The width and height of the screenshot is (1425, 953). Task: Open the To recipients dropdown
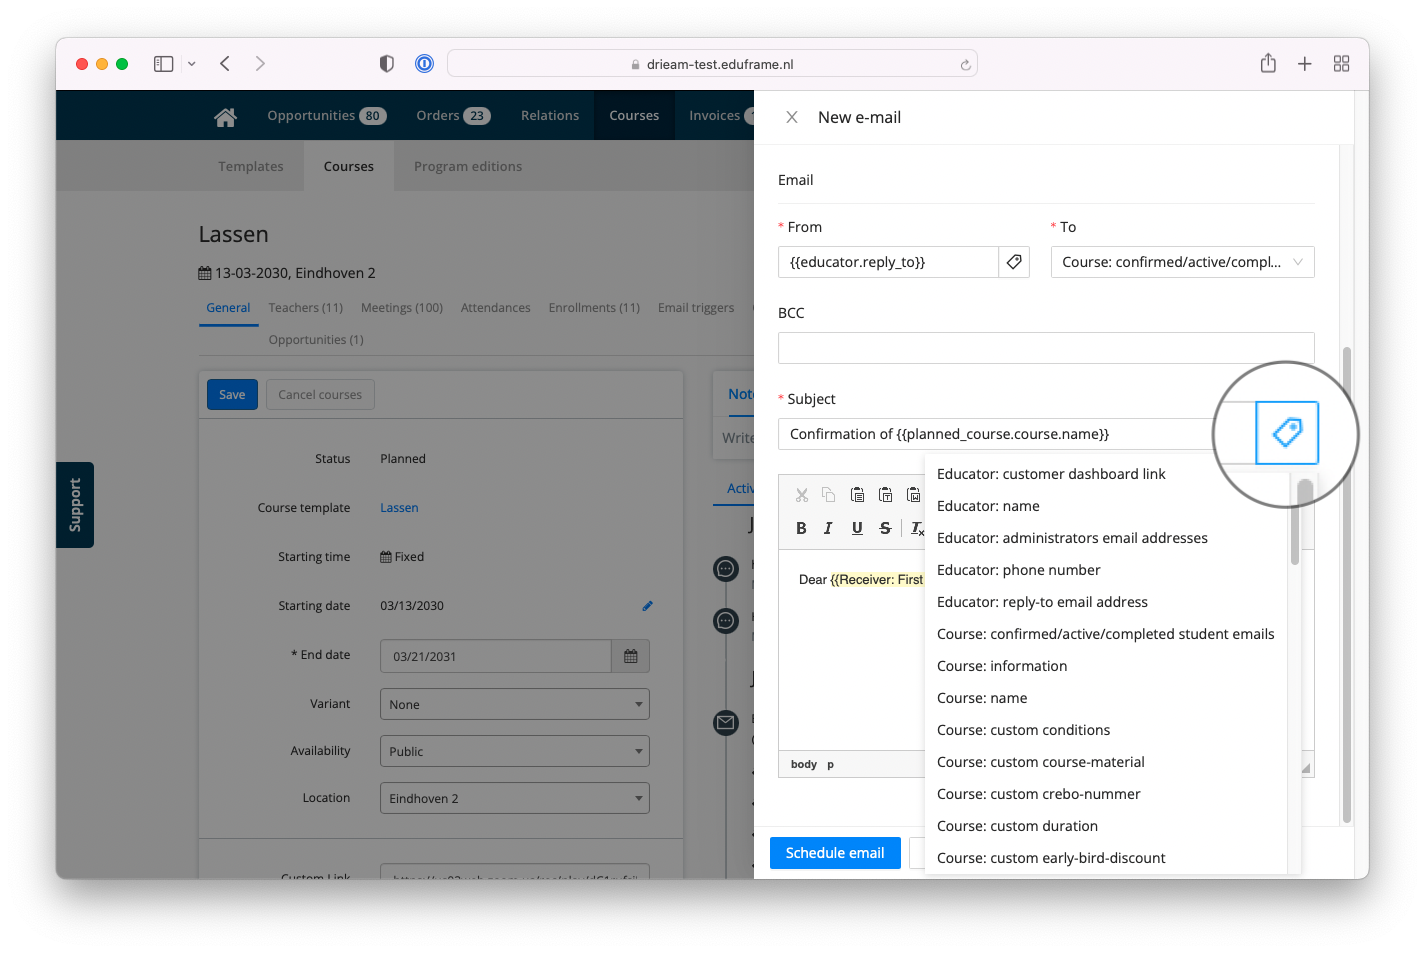(x=1182, y=262)
